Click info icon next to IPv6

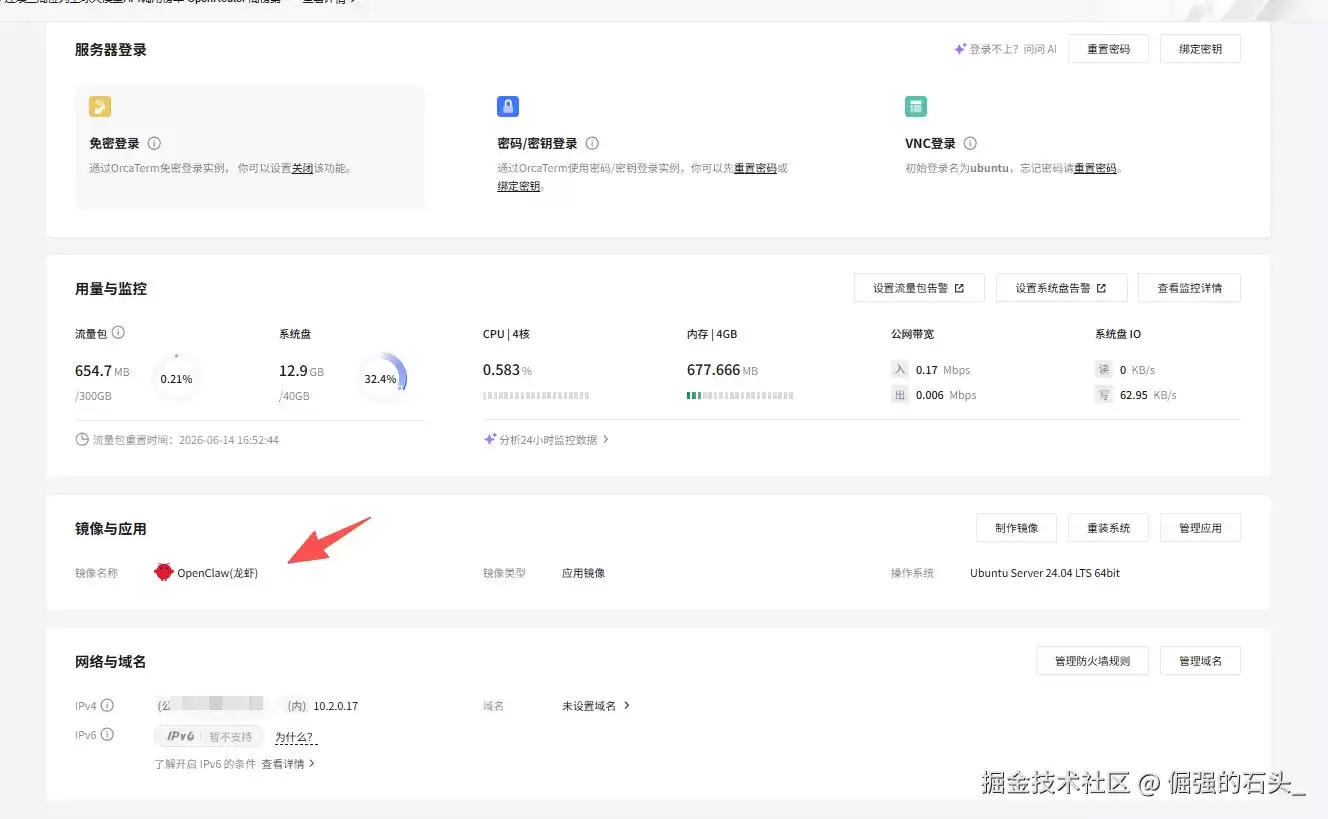pyautogui.click(x=107, y=735)
